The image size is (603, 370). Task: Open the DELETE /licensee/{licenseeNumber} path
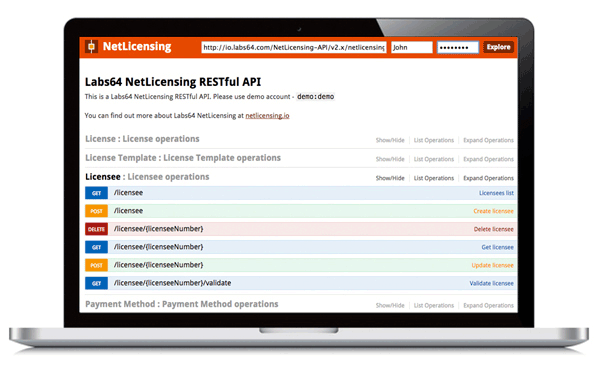coord(158,229)
